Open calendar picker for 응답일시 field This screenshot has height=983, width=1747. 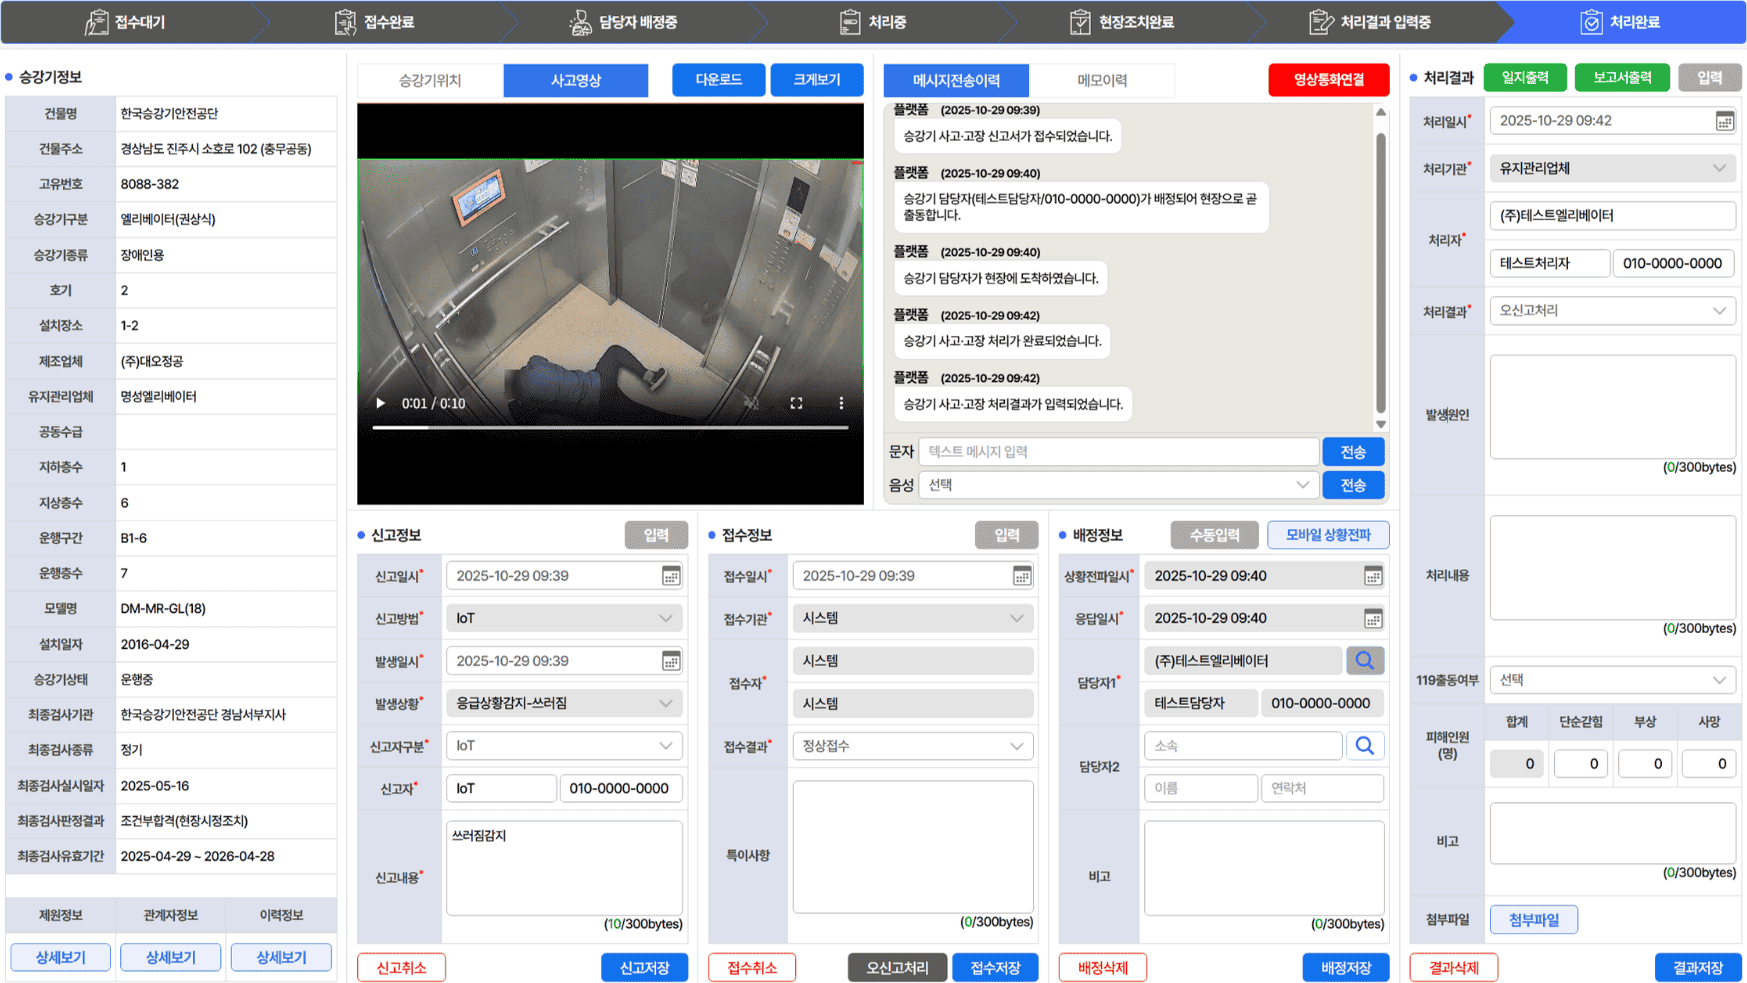[1373, 618]
